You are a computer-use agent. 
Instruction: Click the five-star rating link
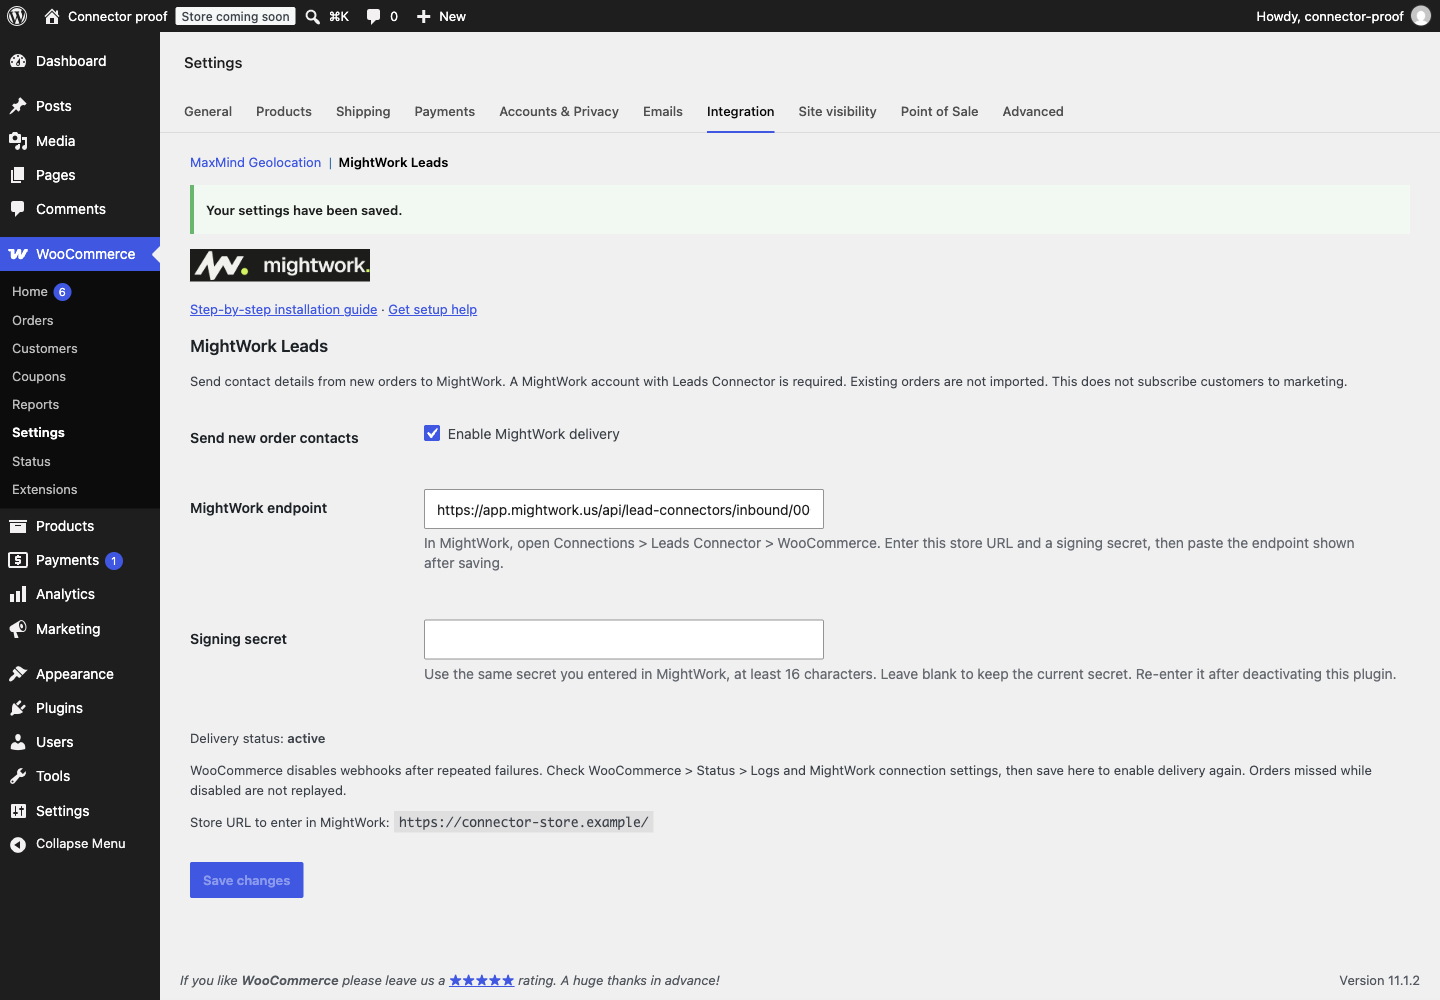coord(482,980)
